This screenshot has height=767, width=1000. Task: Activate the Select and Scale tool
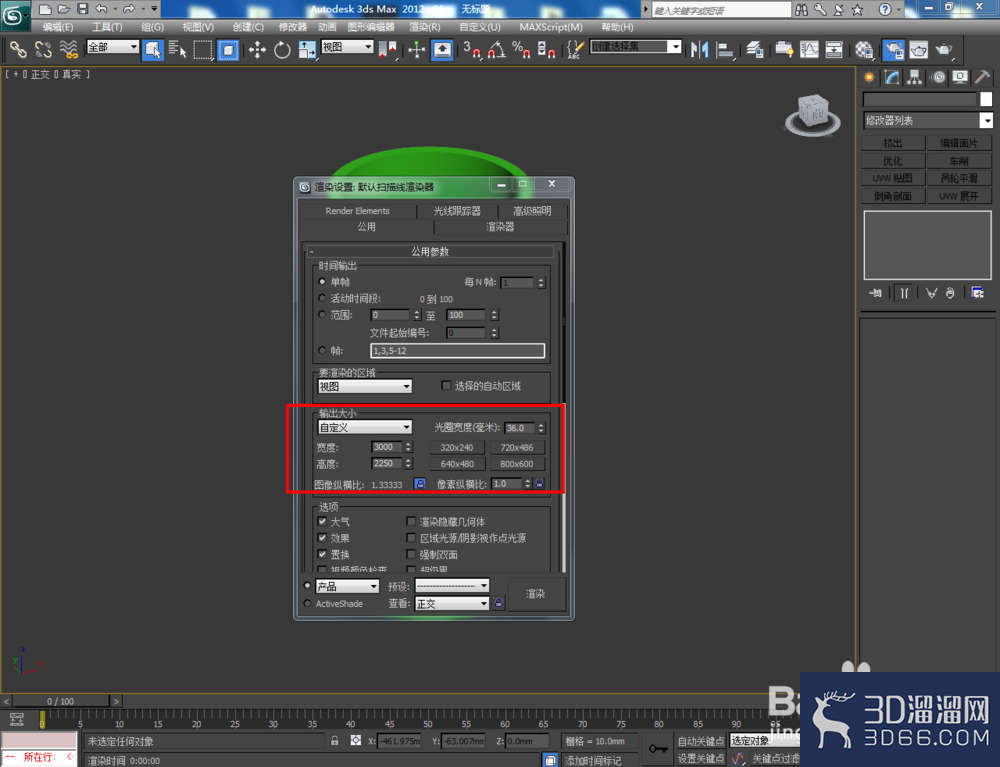coord(307,50)
